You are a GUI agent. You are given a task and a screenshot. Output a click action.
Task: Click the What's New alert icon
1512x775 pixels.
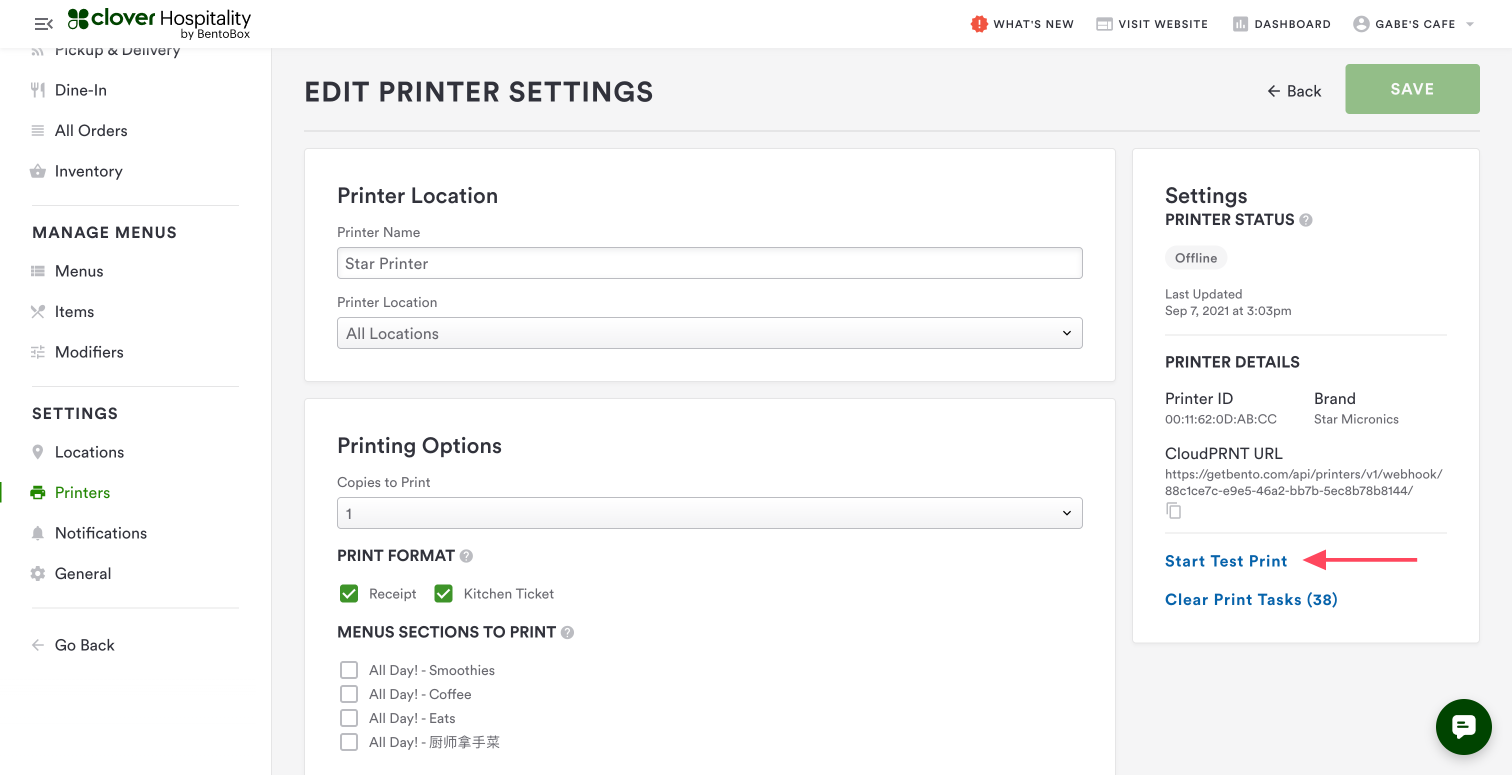[979, 24]
